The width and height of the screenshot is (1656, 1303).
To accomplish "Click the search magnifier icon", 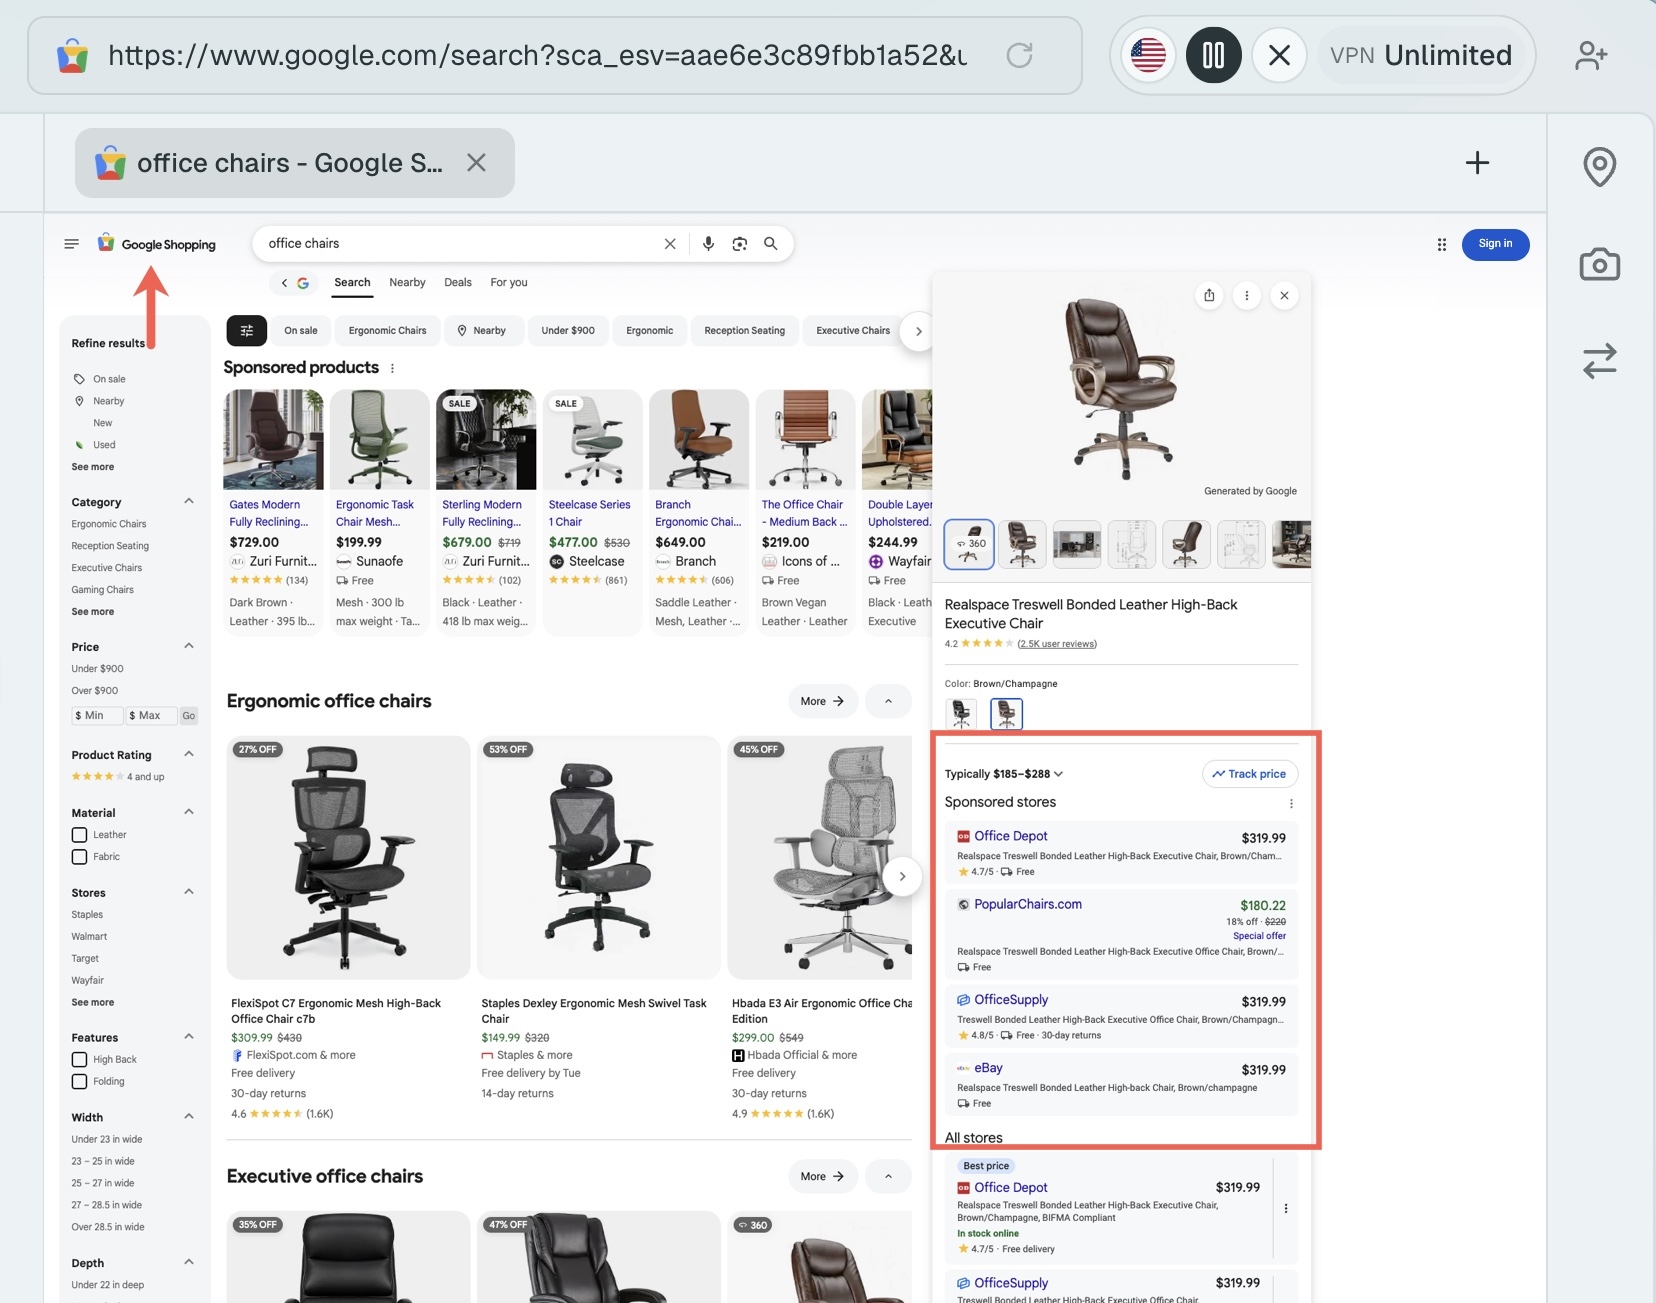I will (769, 243).
